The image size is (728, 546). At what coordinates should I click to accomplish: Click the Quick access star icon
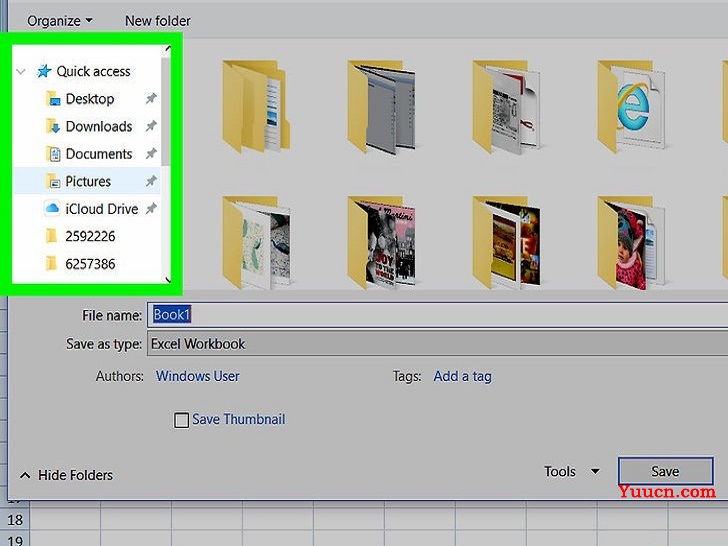pos(44,71)
